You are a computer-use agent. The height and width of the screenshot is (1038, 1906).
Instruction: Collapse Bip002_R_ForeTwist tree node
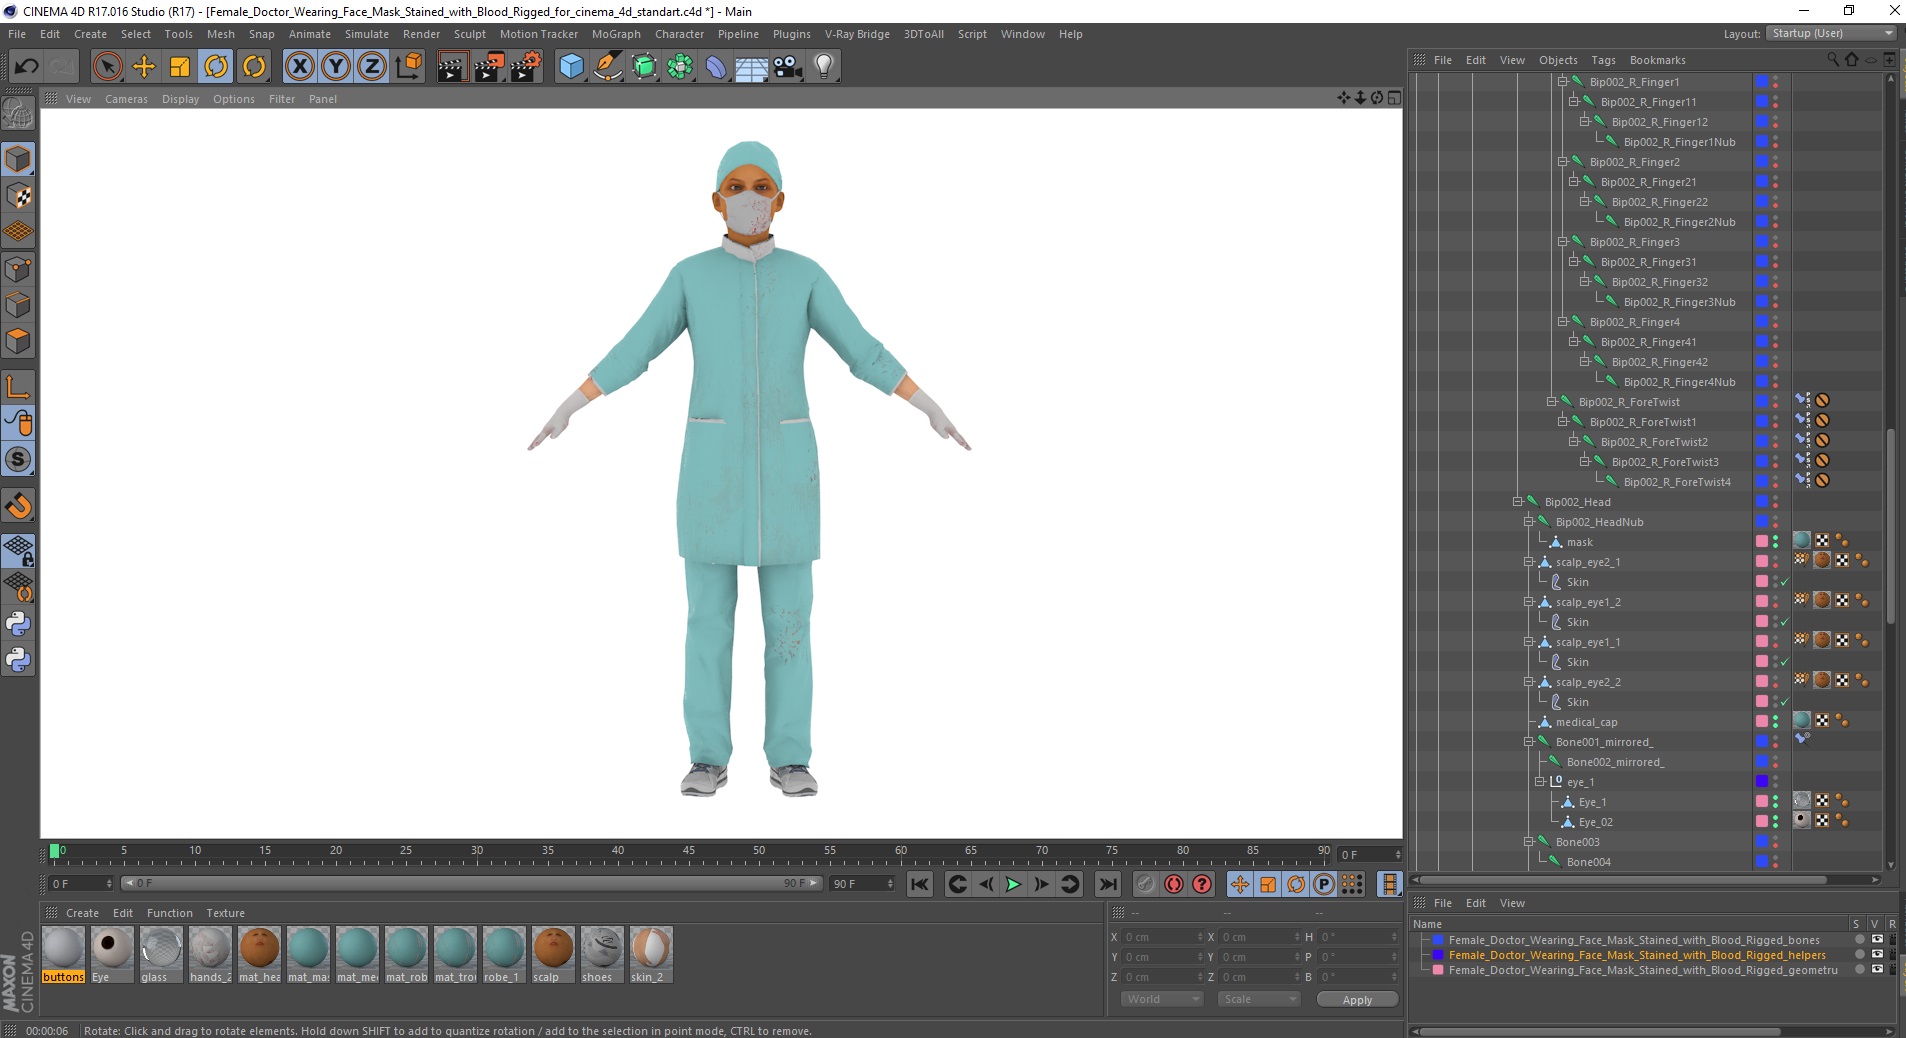[1552, 402]
